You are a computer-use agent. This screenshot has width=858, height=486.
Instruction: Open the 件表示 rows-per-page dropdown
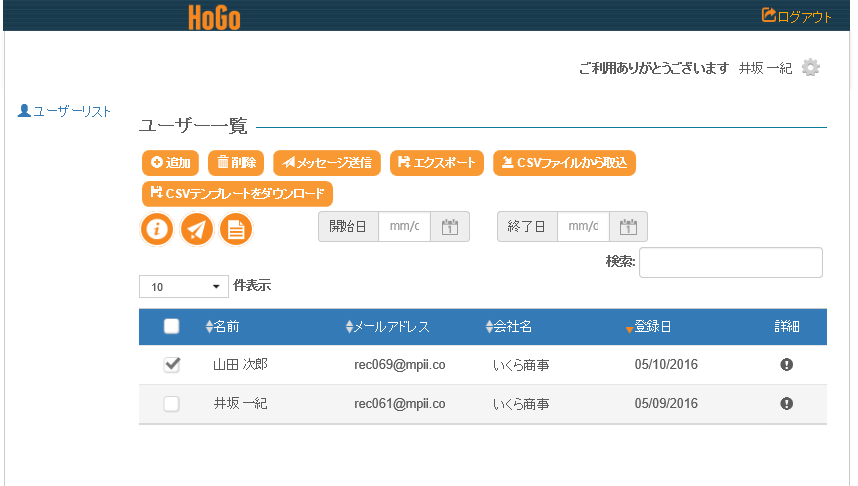pyautogui.click(x=184, y=287)
